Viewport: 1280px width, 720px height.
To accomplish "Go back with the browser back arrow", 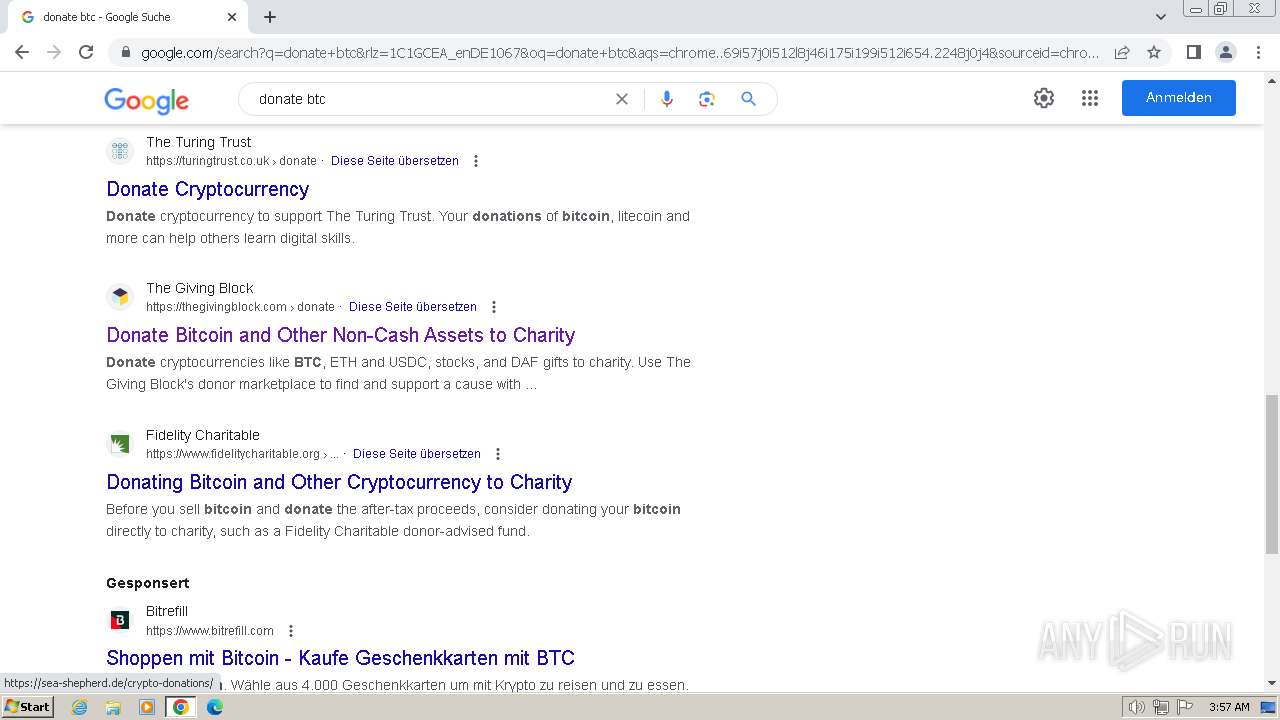I will pos(22,52).
